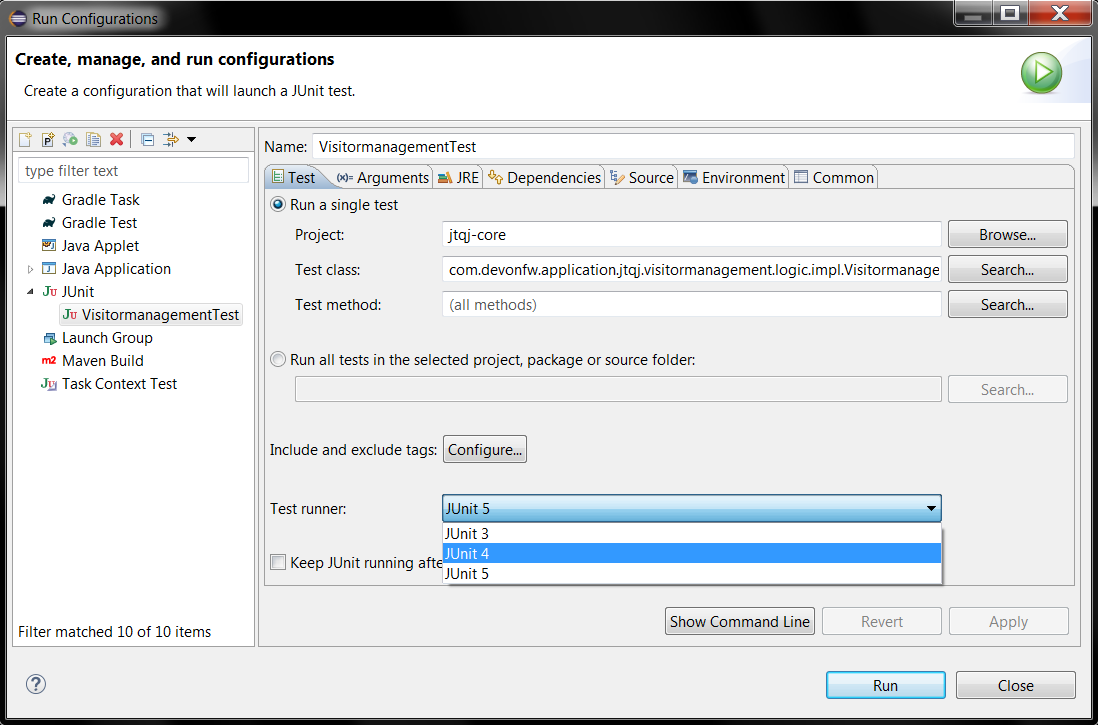Switch to the Arguments tab
This screenshot has height=725, width=1098.
[x=383, y=178]
